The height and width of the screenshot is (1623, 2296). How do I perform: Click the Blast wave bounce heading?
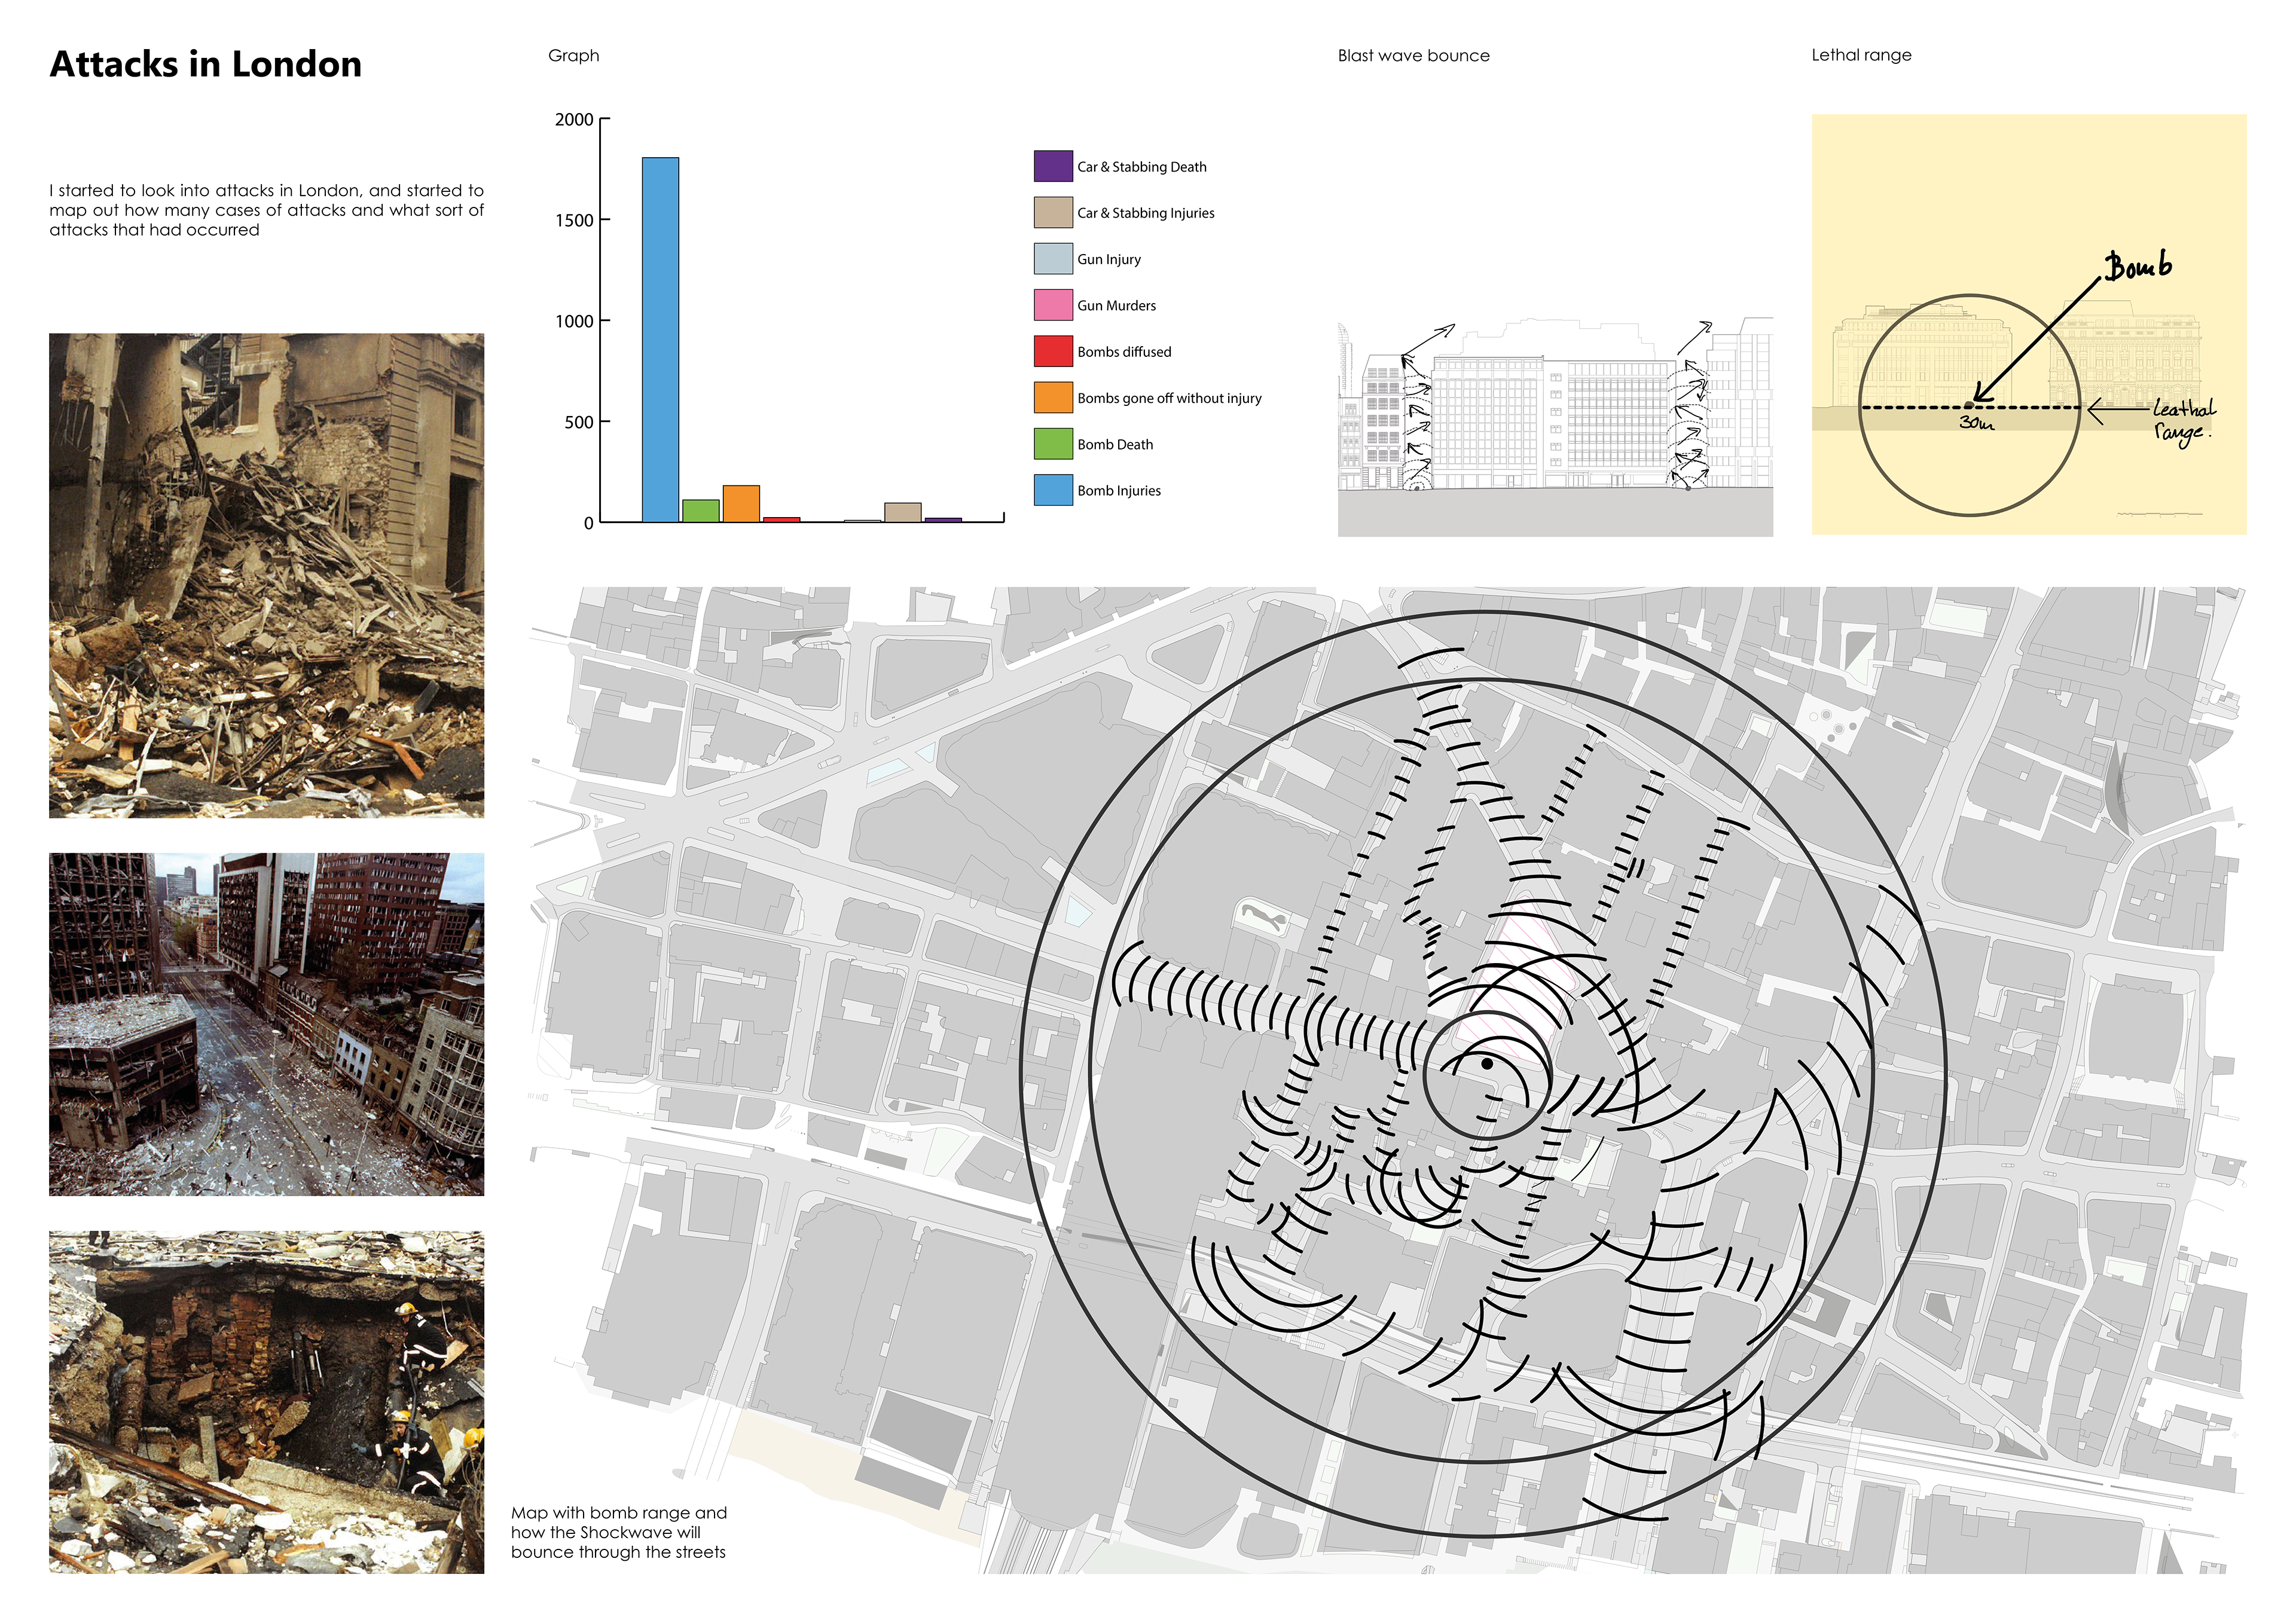click(1413, 56)
